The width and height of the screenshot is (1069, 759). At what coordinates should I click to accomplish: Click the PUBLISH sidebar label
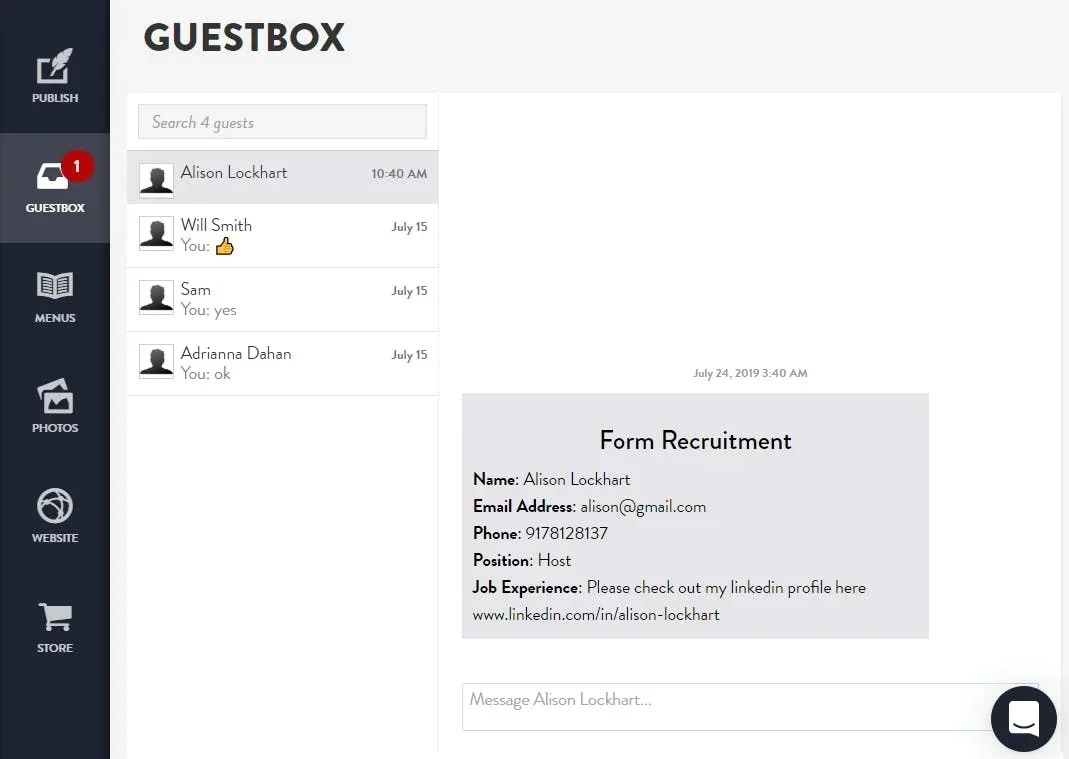click(x=55, y=98)
